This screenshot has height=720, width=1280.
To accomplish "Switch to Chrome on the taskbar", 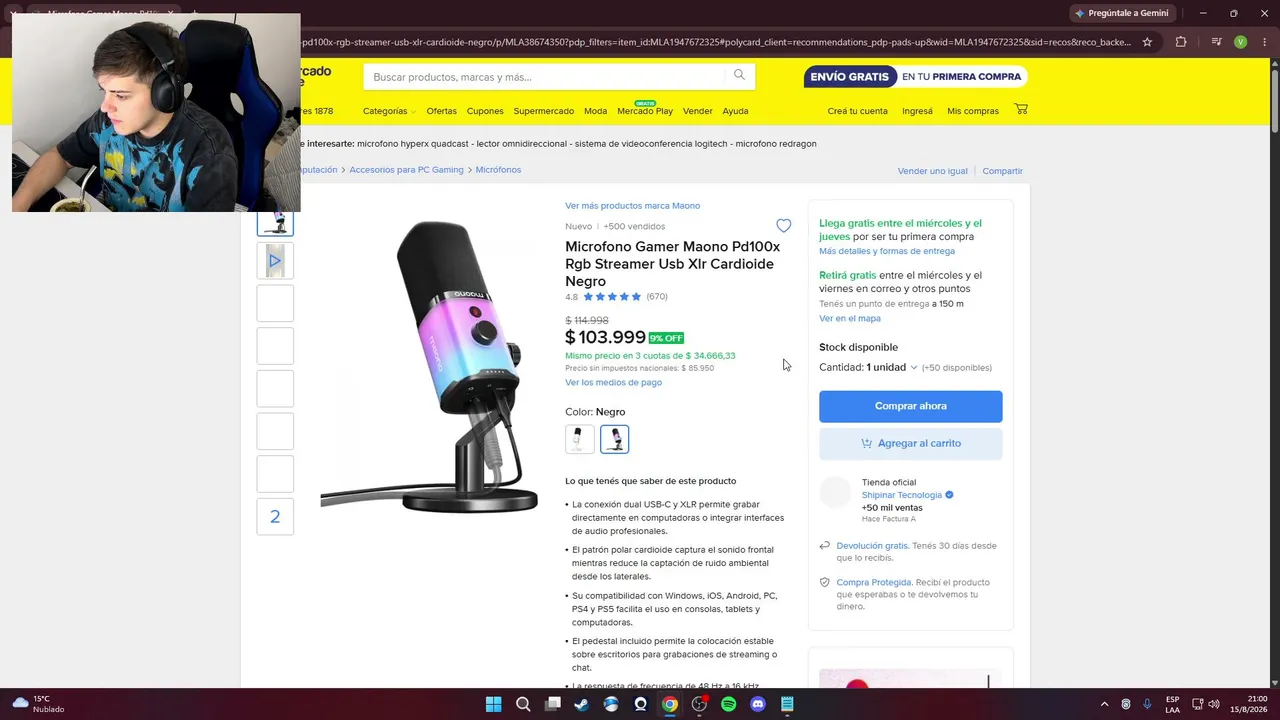I will (x=670, y=704).
